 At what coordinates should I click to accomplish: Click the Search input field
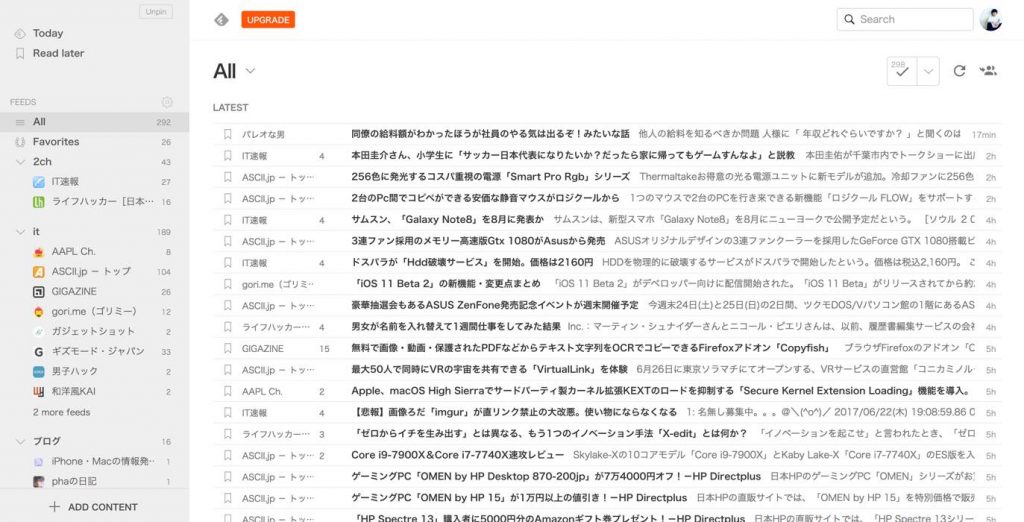(x=904, y=20)
